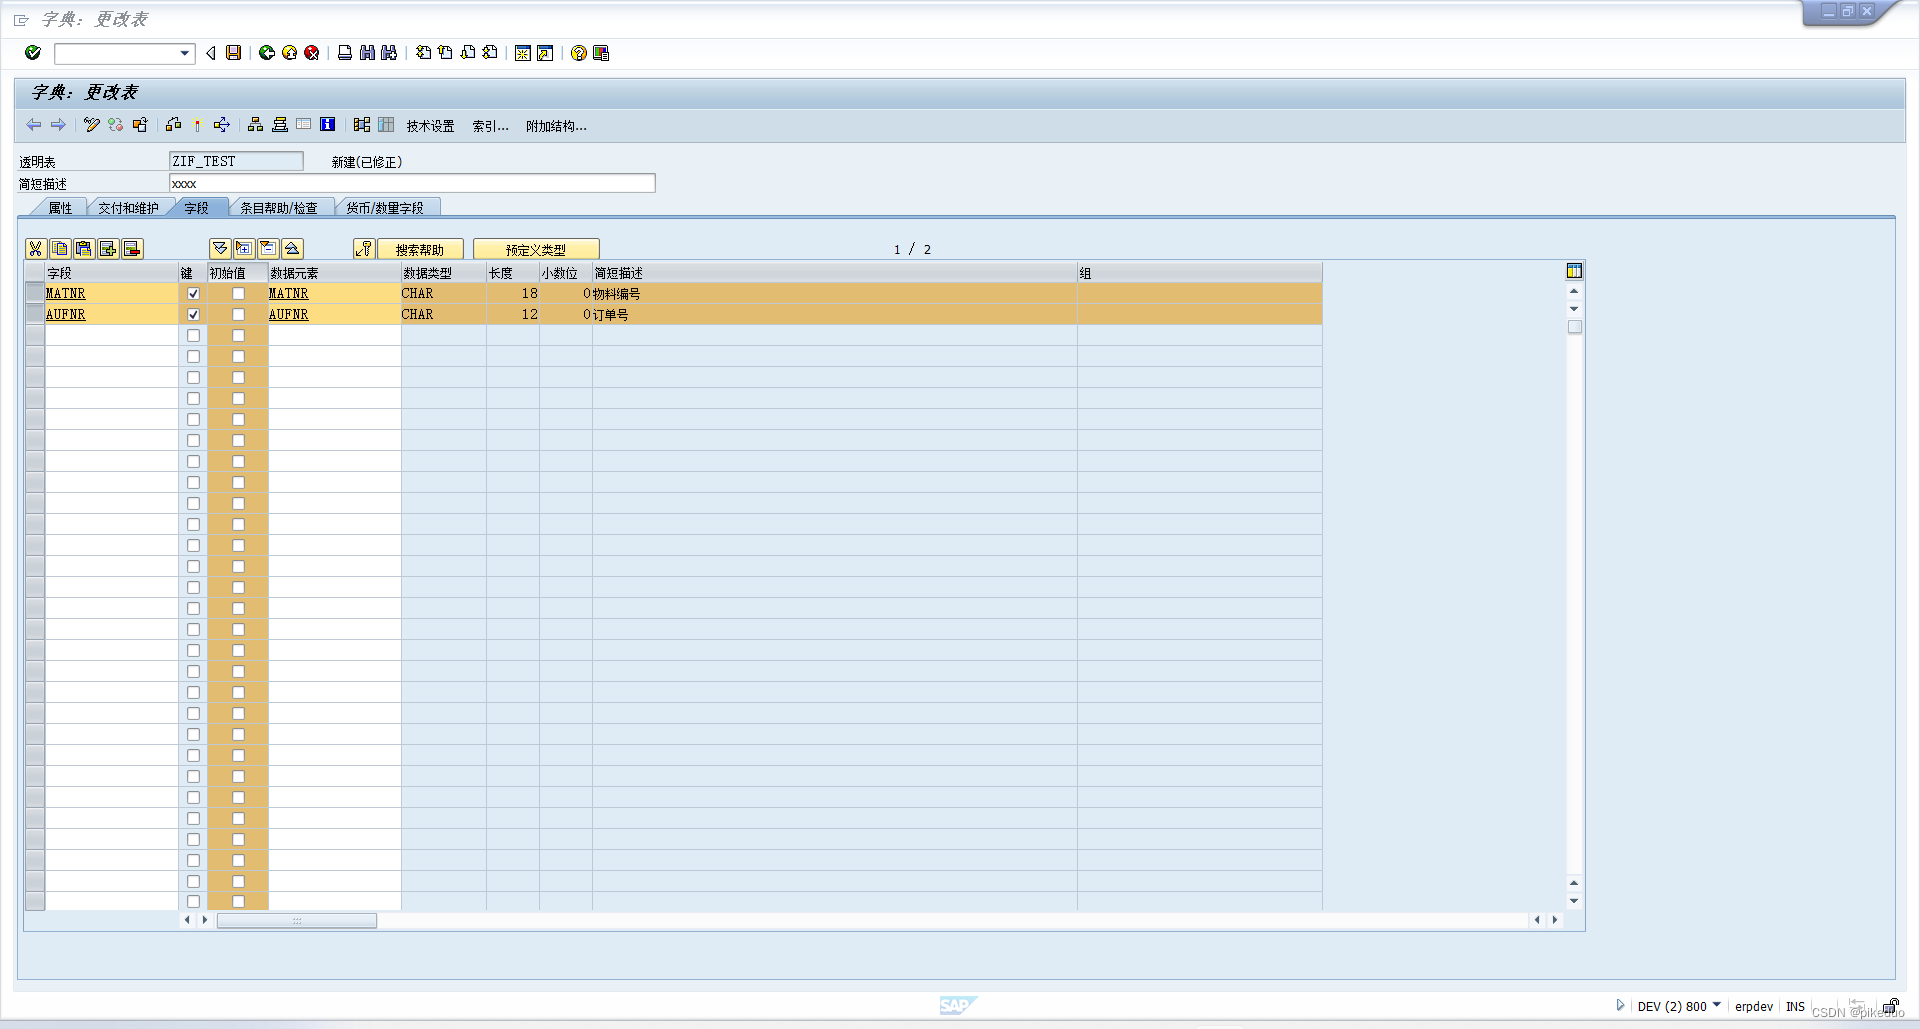The height and width of the screenshot is (1029, 1920).
Task: Go to Last Page icon
Action: [x=490, y=53]
